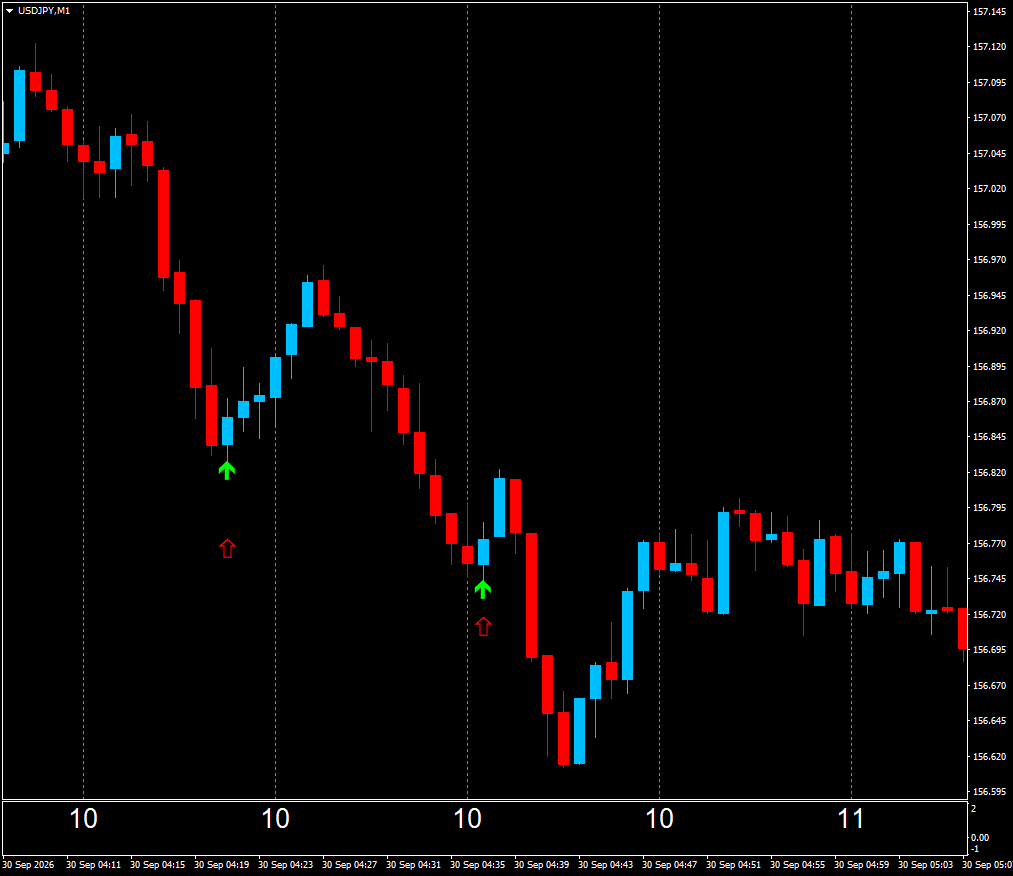Click the indicator scale value 0.00
This screenshot has width=1013, height=876.
(x=980, y=837)
